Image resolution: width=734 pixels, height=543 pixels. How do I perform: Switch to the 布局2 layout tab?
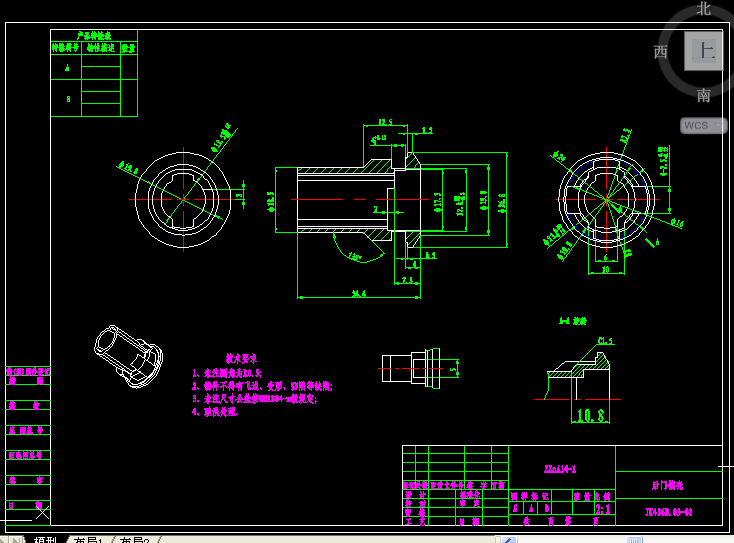[x=134, y=540]
